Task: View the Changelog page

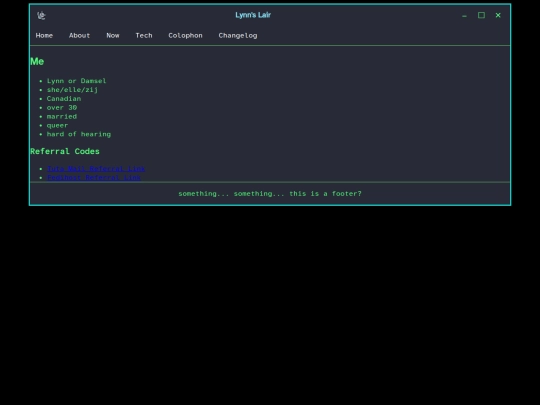Action: pyautogui.click(x=238, y=35)
